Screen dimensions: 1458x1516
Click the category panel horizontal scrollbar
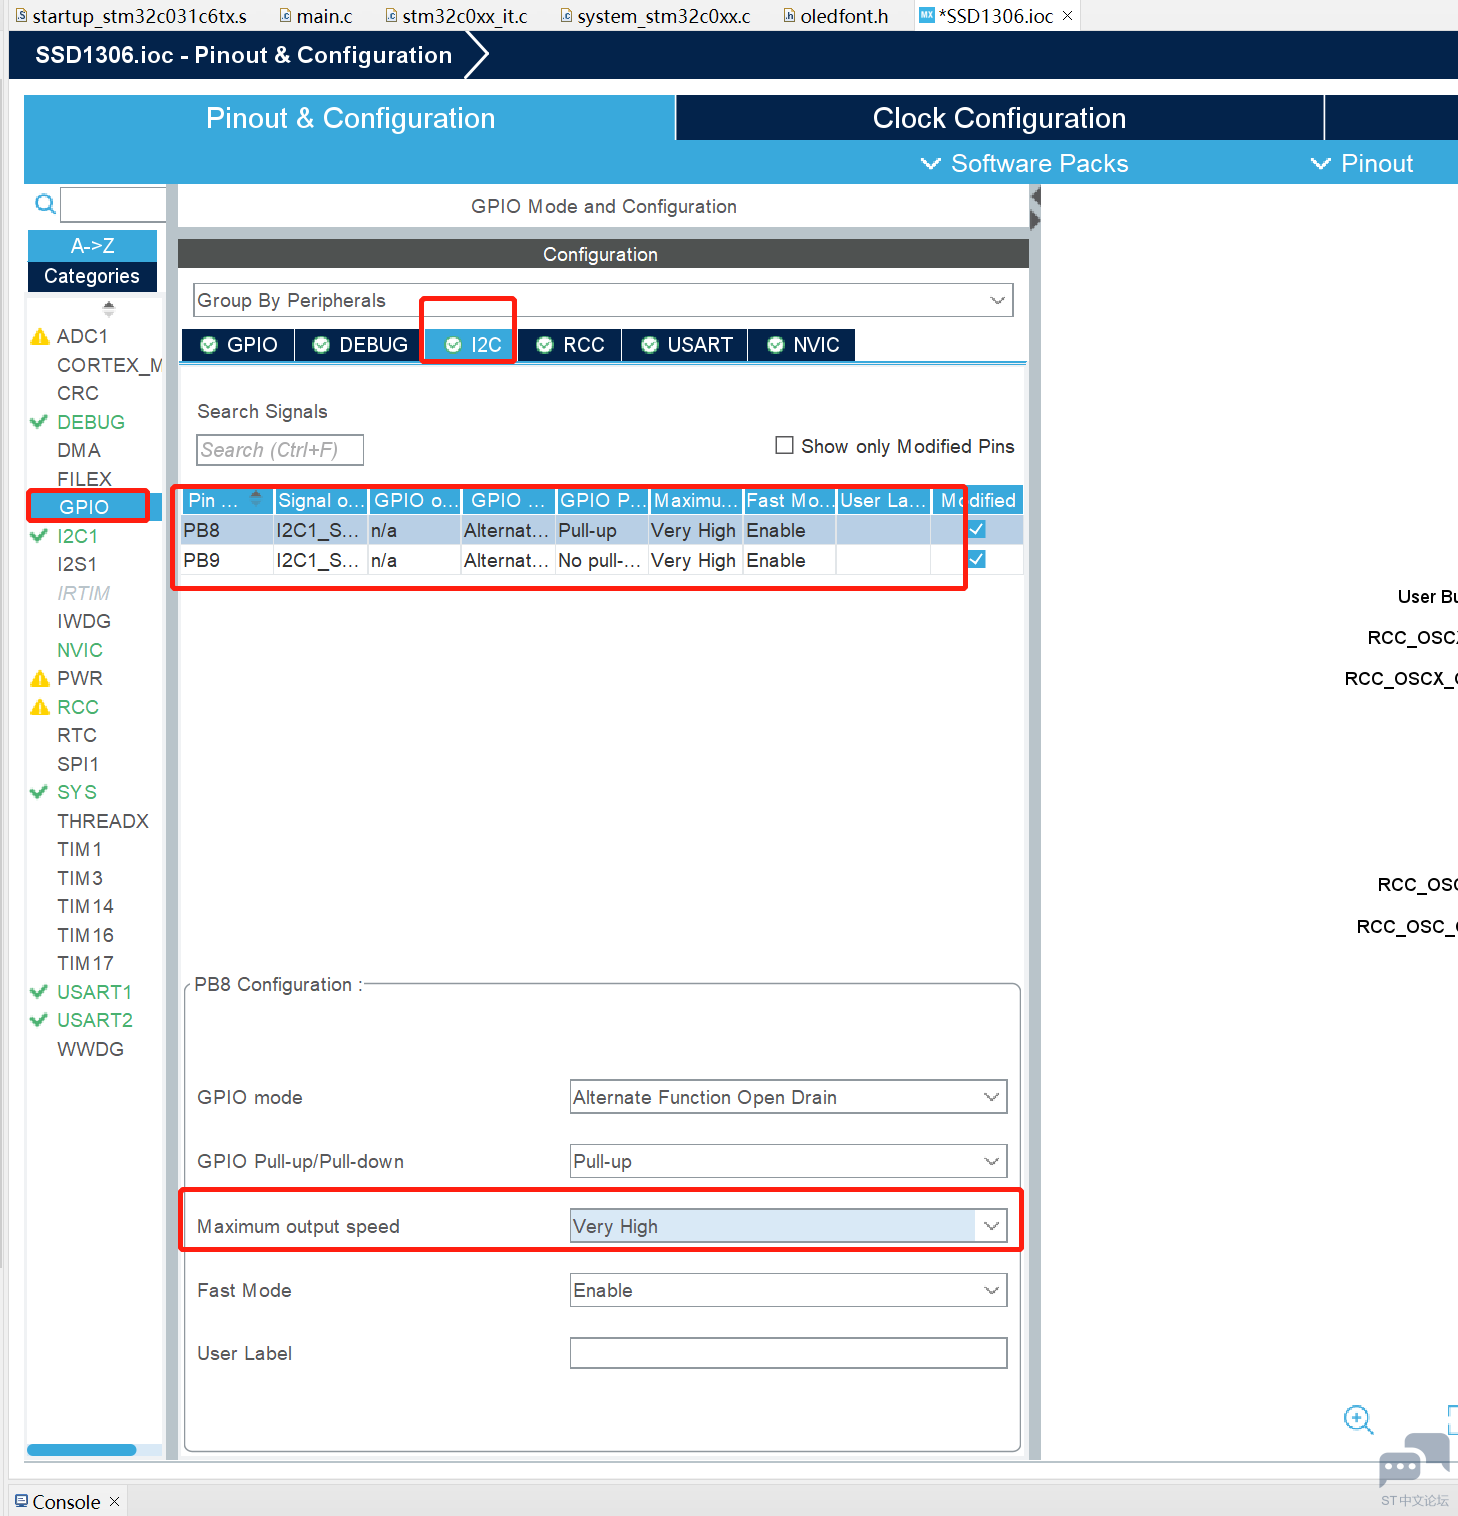[x=82, y=1449]
